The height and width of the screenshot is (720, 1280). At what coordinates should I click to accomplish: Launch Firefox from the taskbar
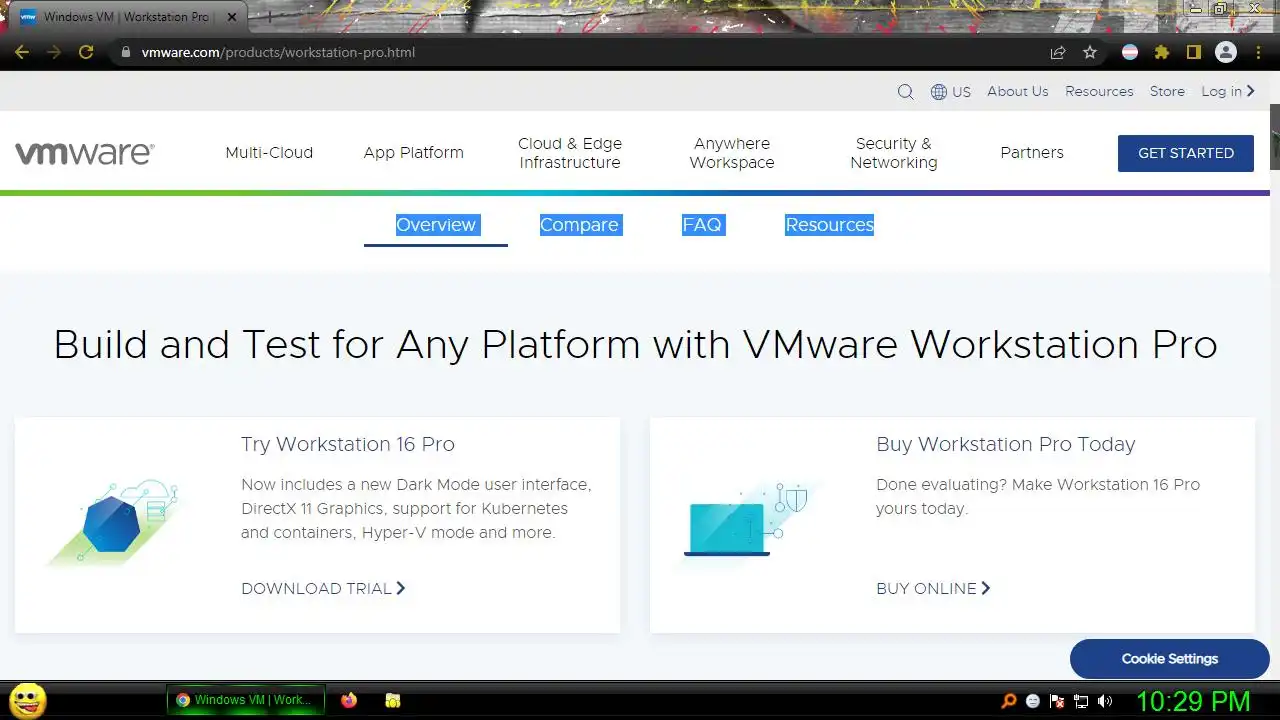[x=348, y=700]
